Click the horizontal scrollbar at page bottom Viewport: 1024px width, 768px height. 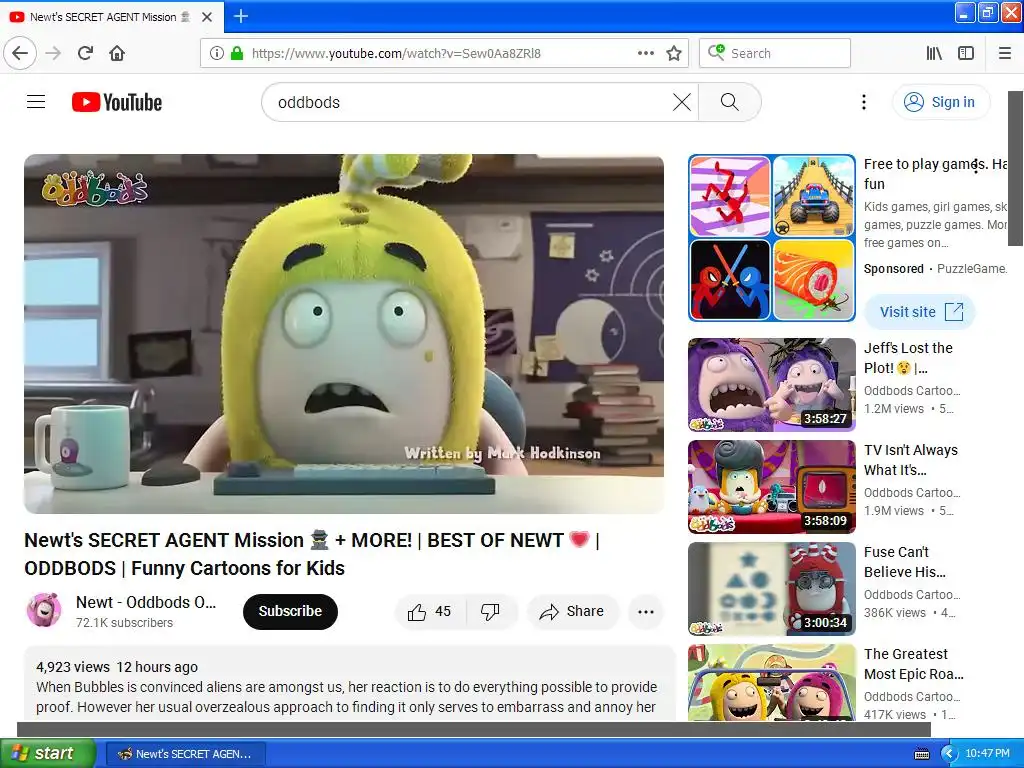[473, 729]
